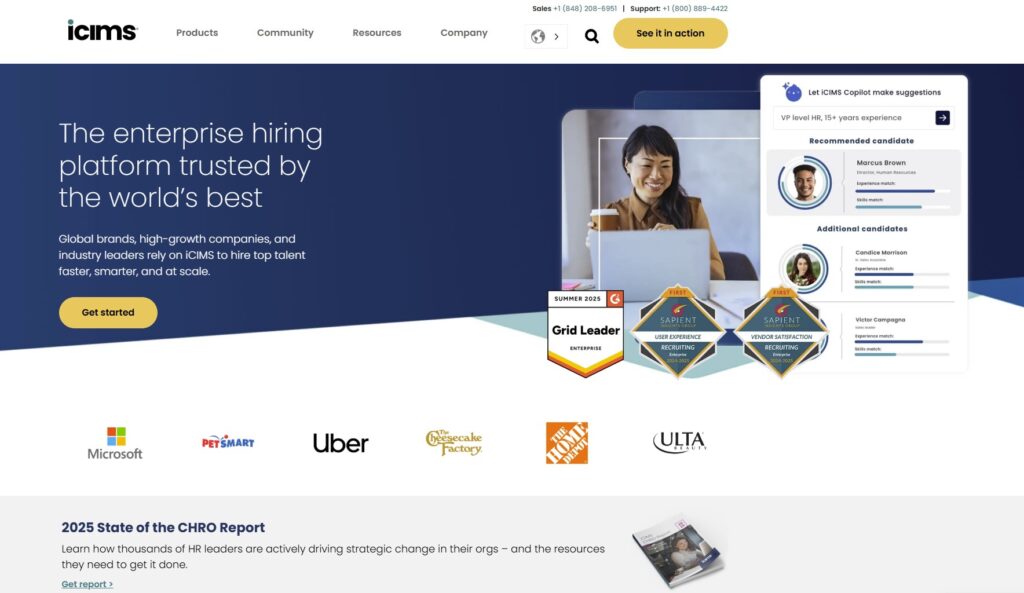
Task: Click the Copilot suggestion text field
Action: click(x=854, y=118)
